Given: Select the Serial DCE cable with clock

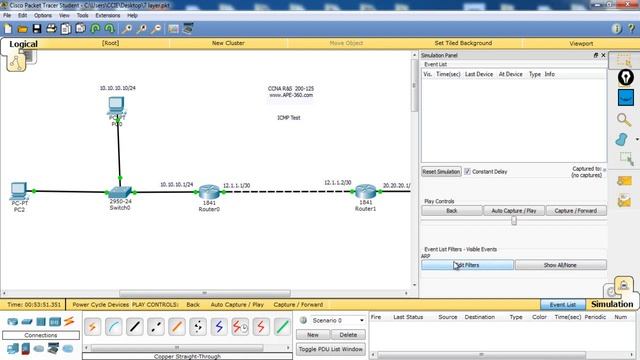Looking at the screenshot, I should pyautogui.click(x=240, y=327).
